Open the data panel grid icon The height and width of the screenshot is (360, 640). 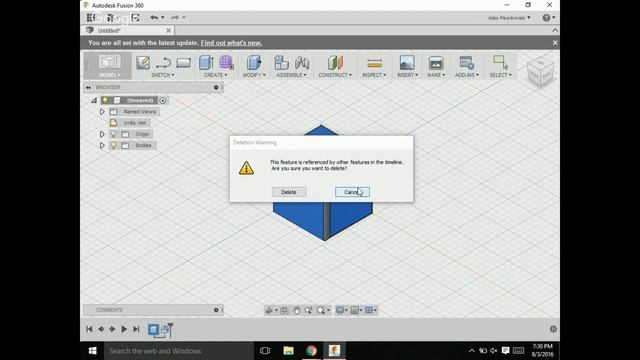click(x=91, y=18)
